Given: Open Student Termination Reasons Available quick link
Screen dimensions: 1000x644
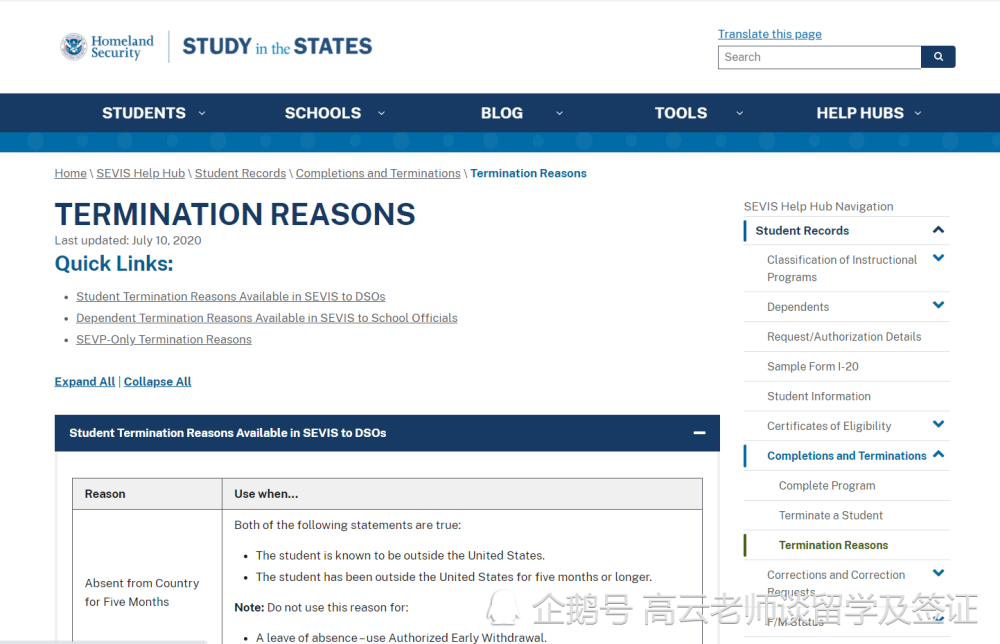Looking at the screenshot, I should pyautogui.click(x=230, y=296).
